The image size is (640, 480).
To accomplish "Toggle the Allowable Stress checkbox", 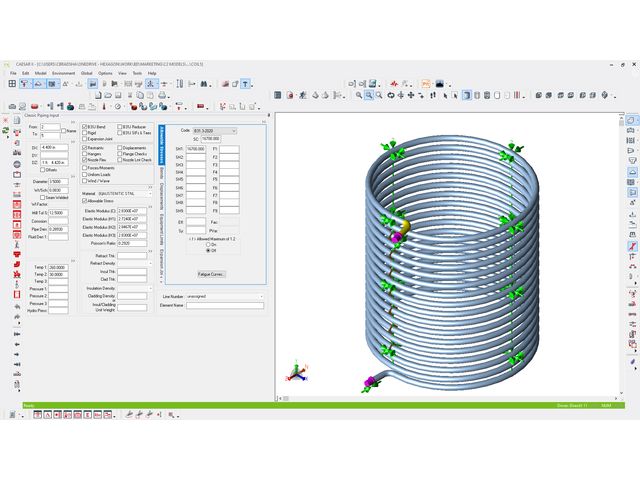I will 83,201.
